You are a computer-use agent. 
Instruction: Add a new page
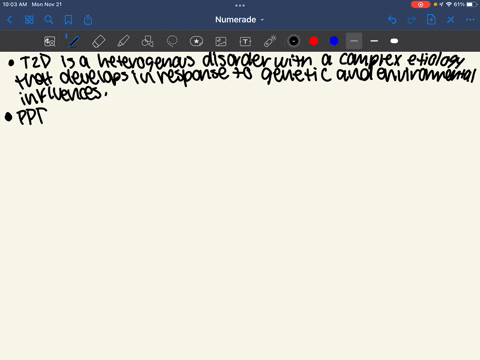tap(431, 20)
